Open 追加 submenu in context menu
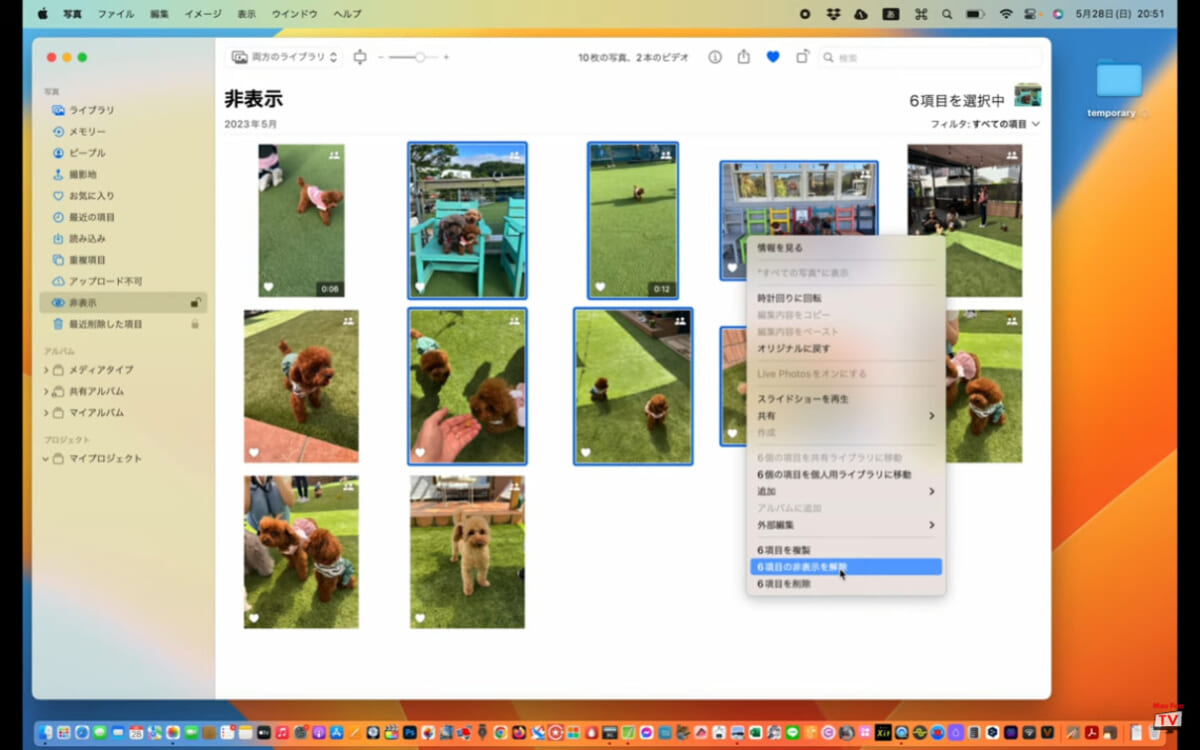The height and width of the screenshot is (750, 1200). 846,492
